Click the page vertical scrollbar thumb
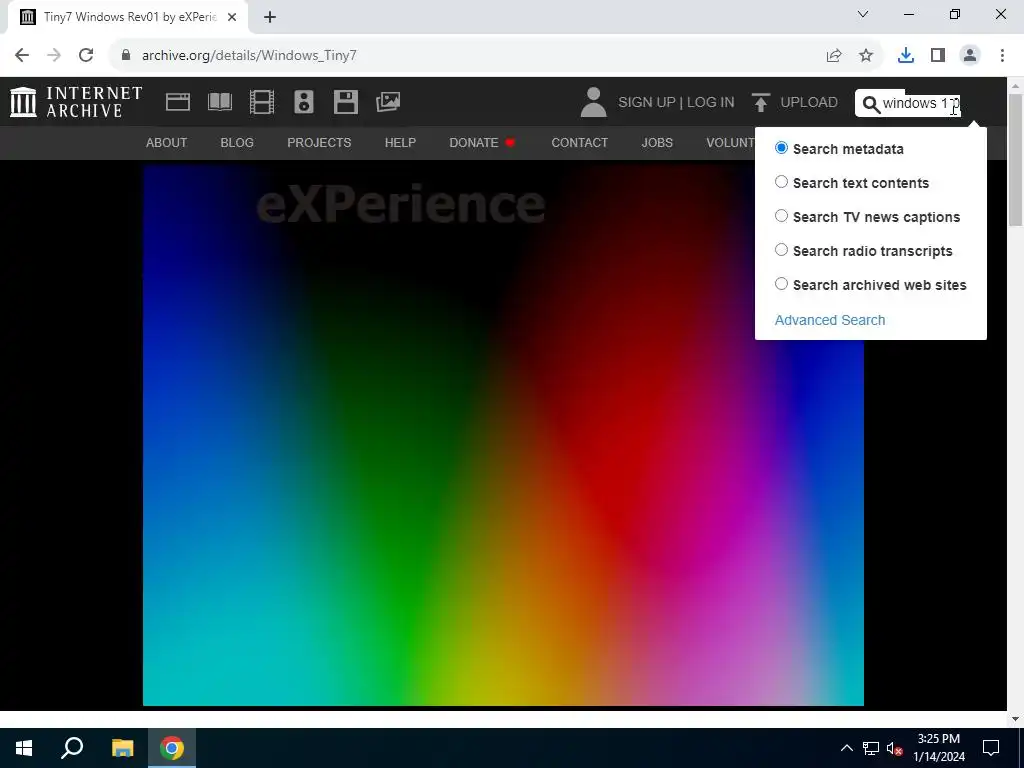 (1016, 159)
